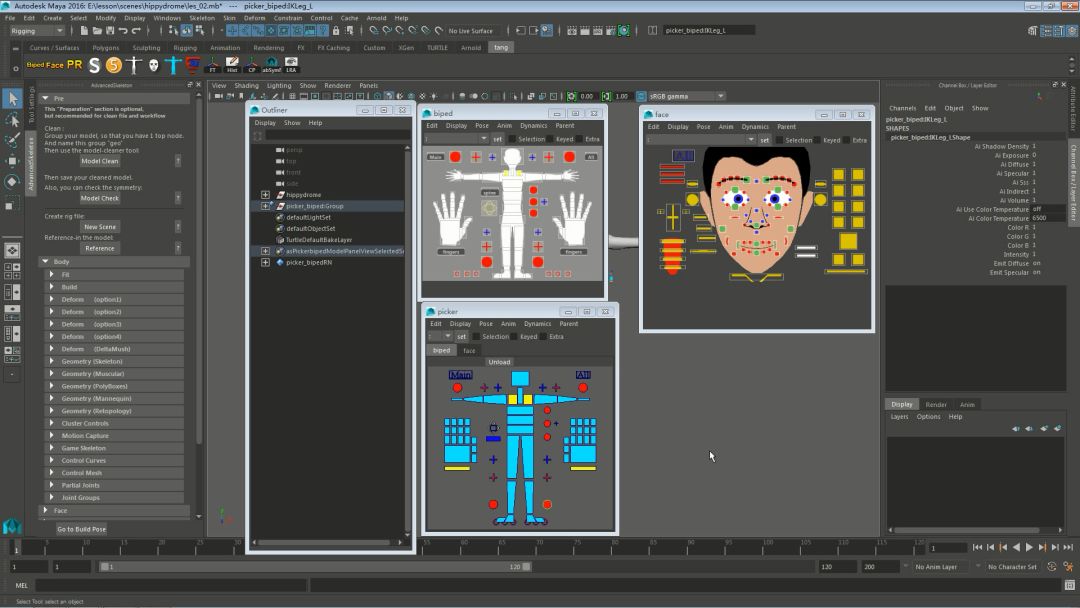Enable the Keyed checkbox in face window
This screenshot has height=608, width=1080.
(x=817, y=140)
